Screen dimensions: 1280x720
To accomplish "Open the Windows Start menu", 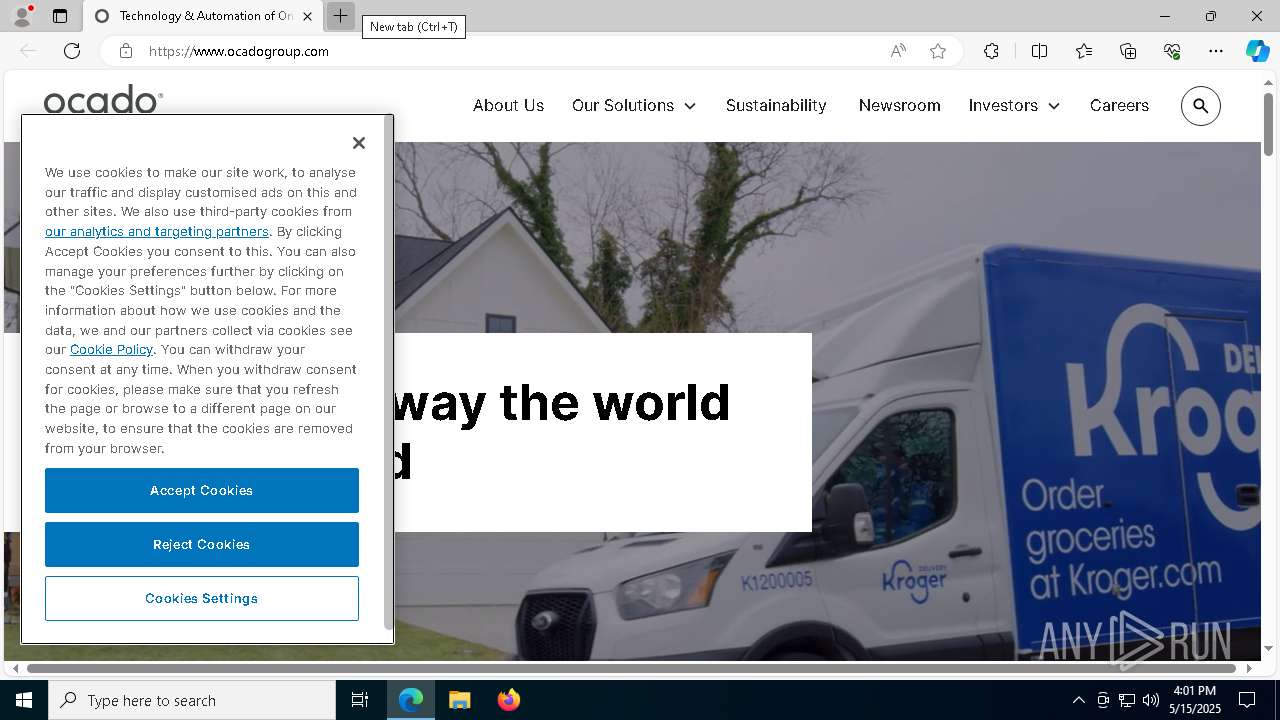I will (x=24, y=700).
